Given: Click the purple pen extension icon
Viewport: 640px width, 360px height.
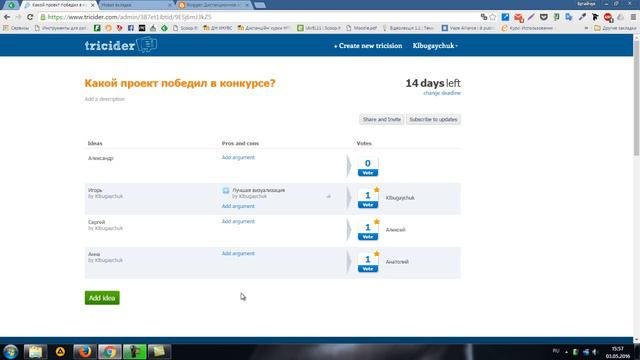Looking at the screenshot, I should 531,17.
